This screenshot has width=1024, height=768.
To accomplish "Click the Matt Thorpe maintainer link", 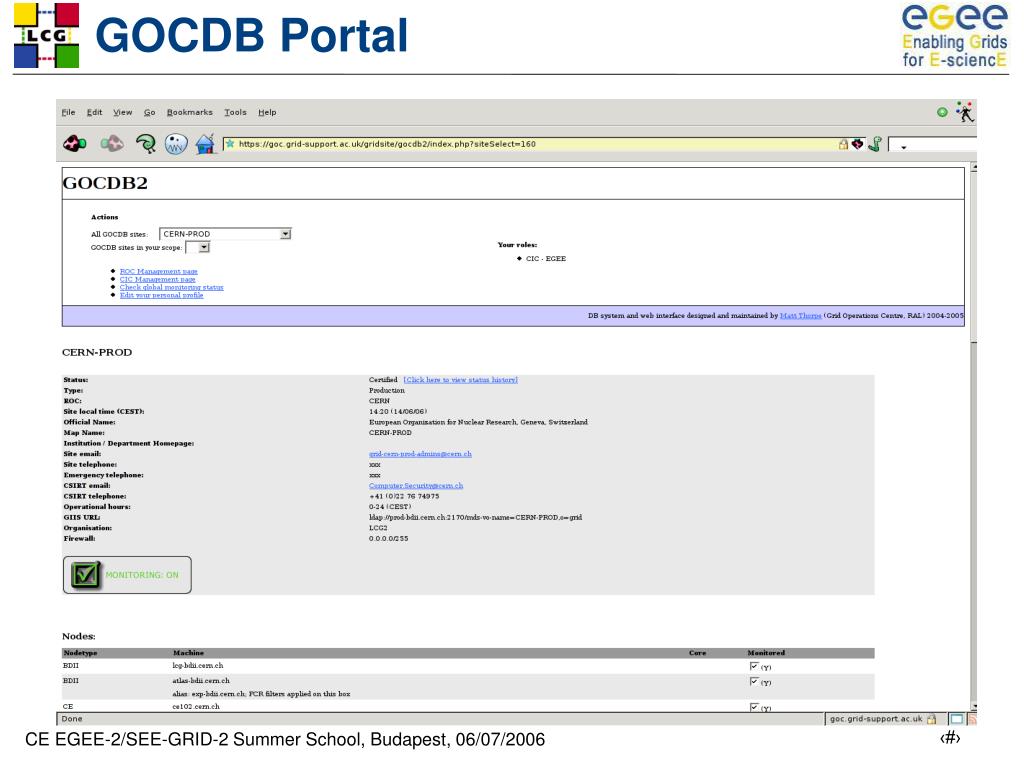I will (801, 315).
